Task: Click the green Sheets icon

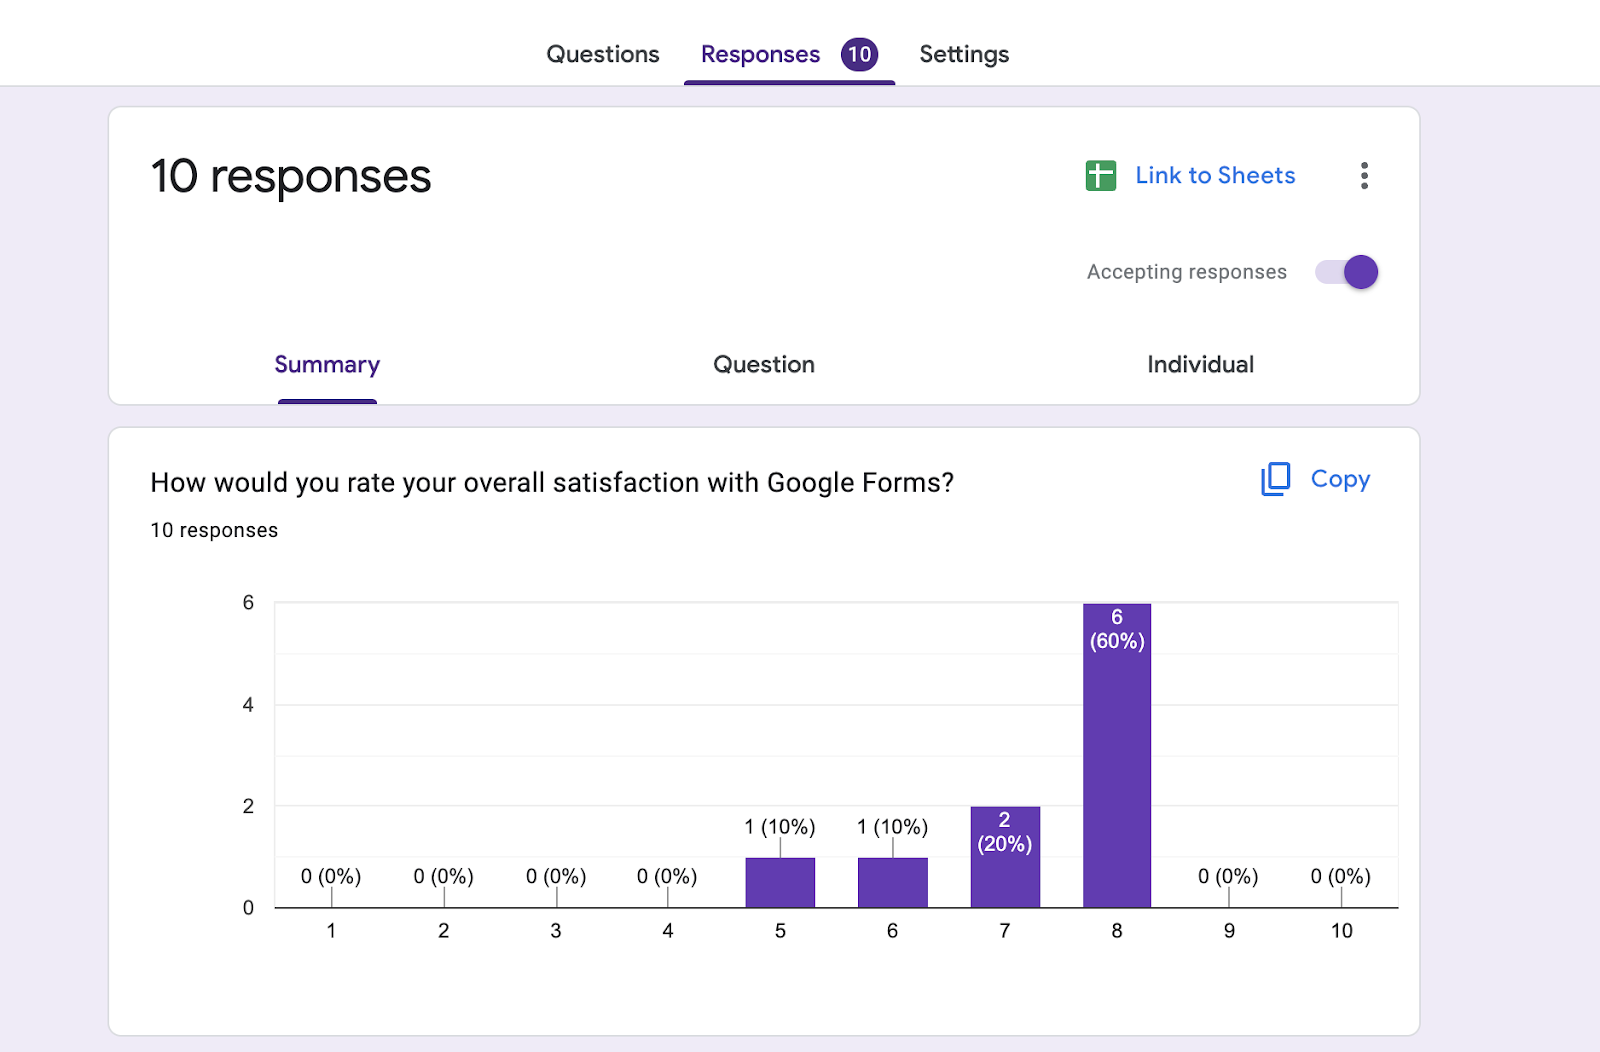Action: click(x=1100, y=176)
